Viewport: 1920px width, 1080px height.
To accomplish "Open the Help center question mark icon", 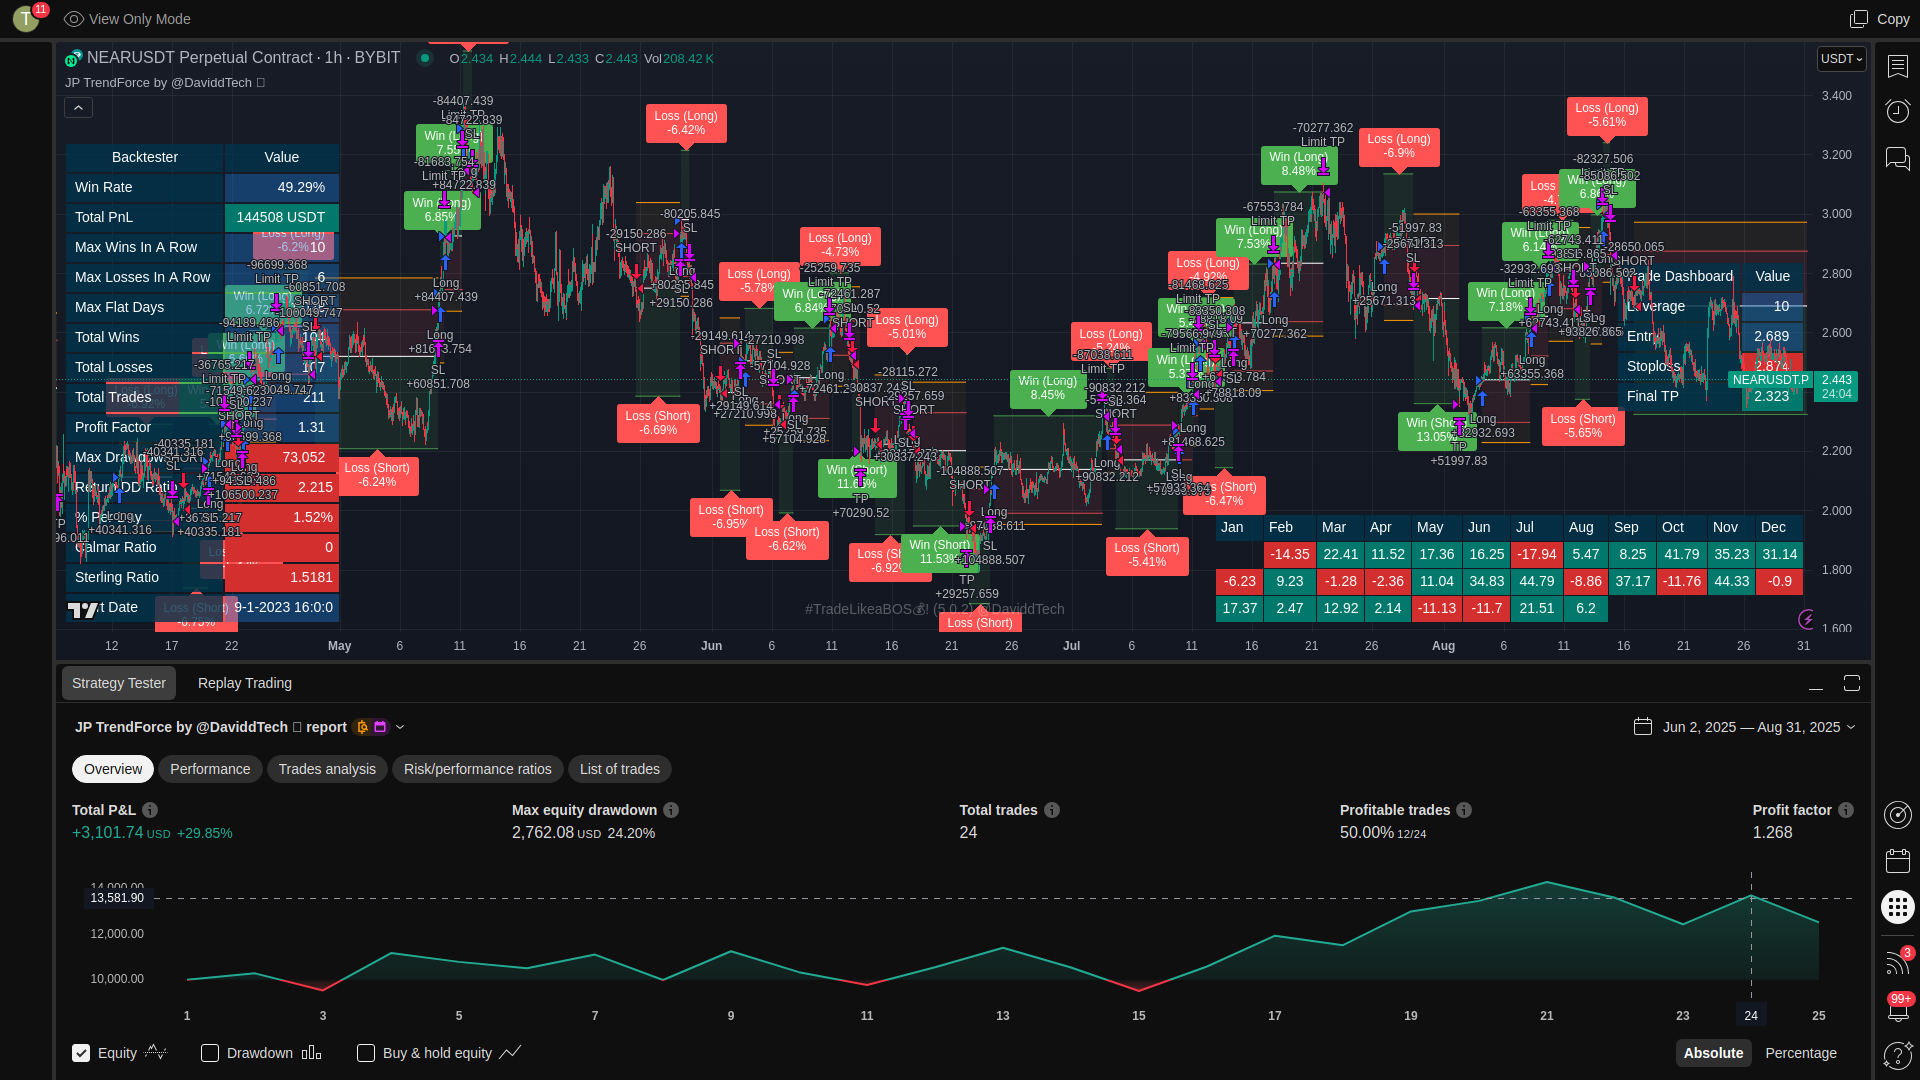I will tap(1897, 1055).
